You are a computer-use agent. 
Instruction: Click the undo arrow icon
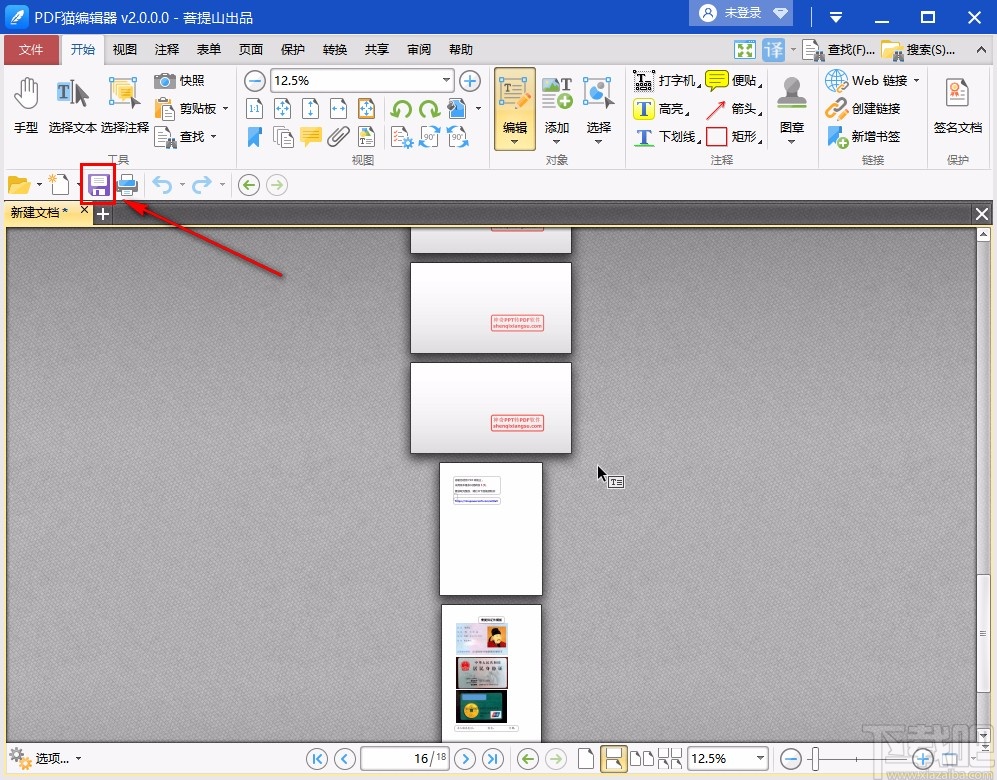pos(163,185)
